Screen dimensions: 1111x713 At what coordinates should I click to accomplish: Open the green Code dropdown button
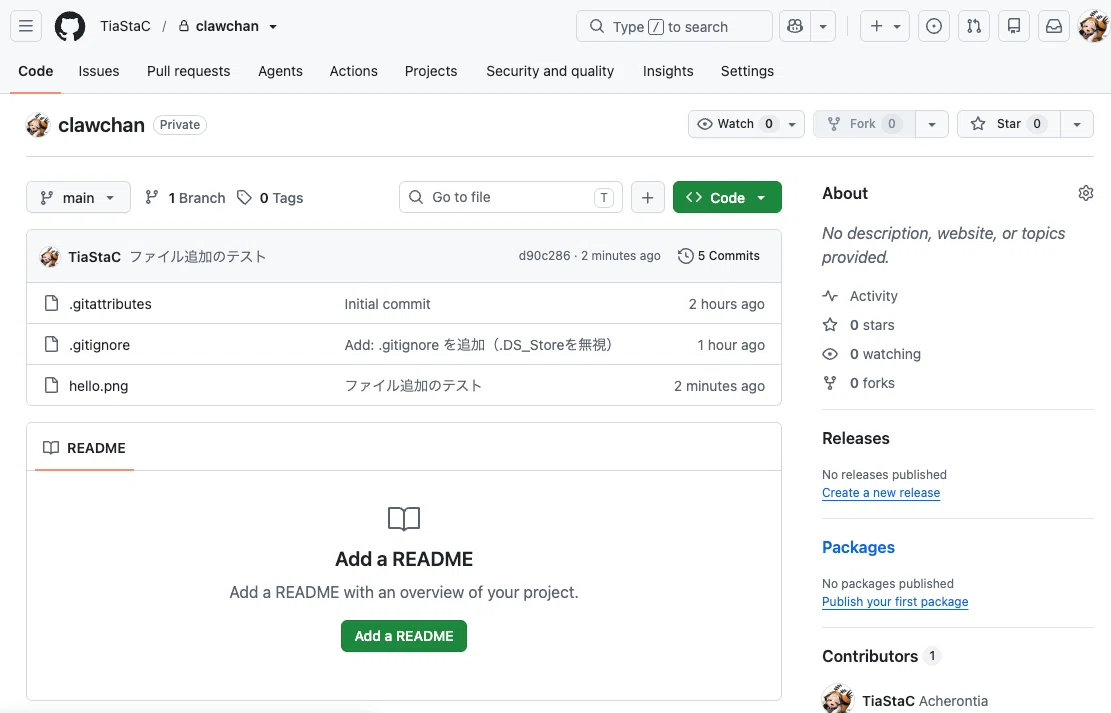(727, 197)
